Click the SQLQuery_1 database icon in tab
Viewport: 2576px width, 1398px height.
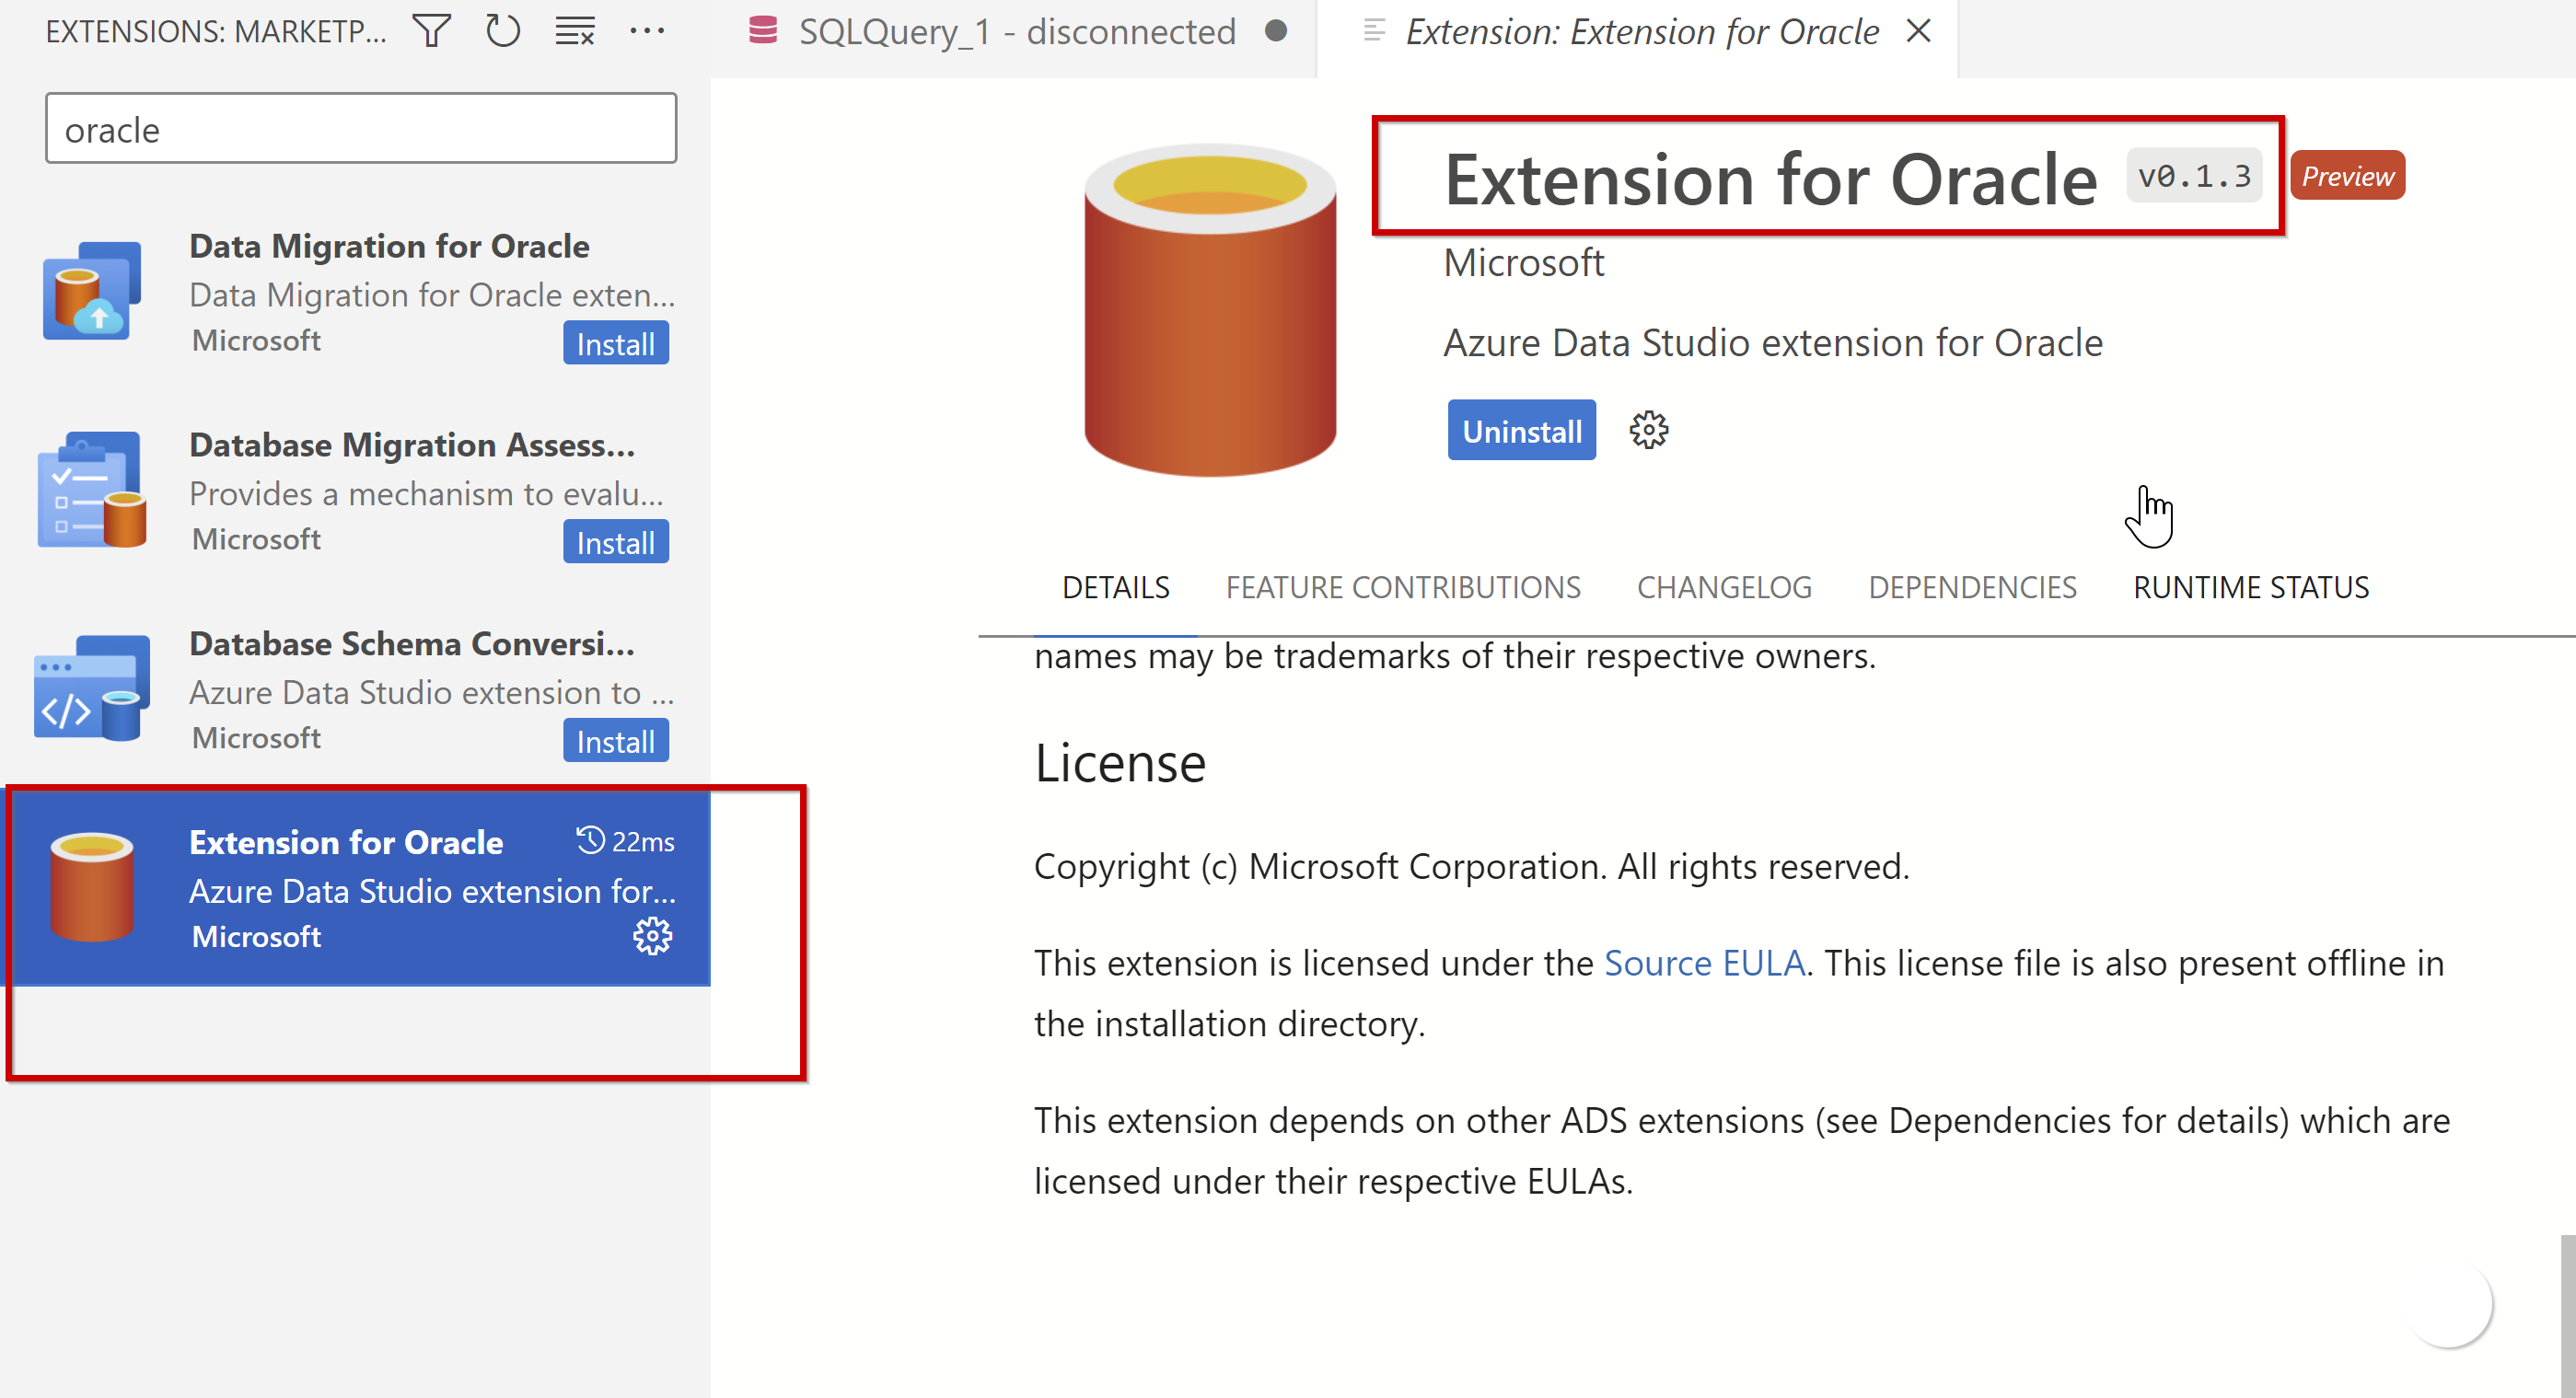763,31
